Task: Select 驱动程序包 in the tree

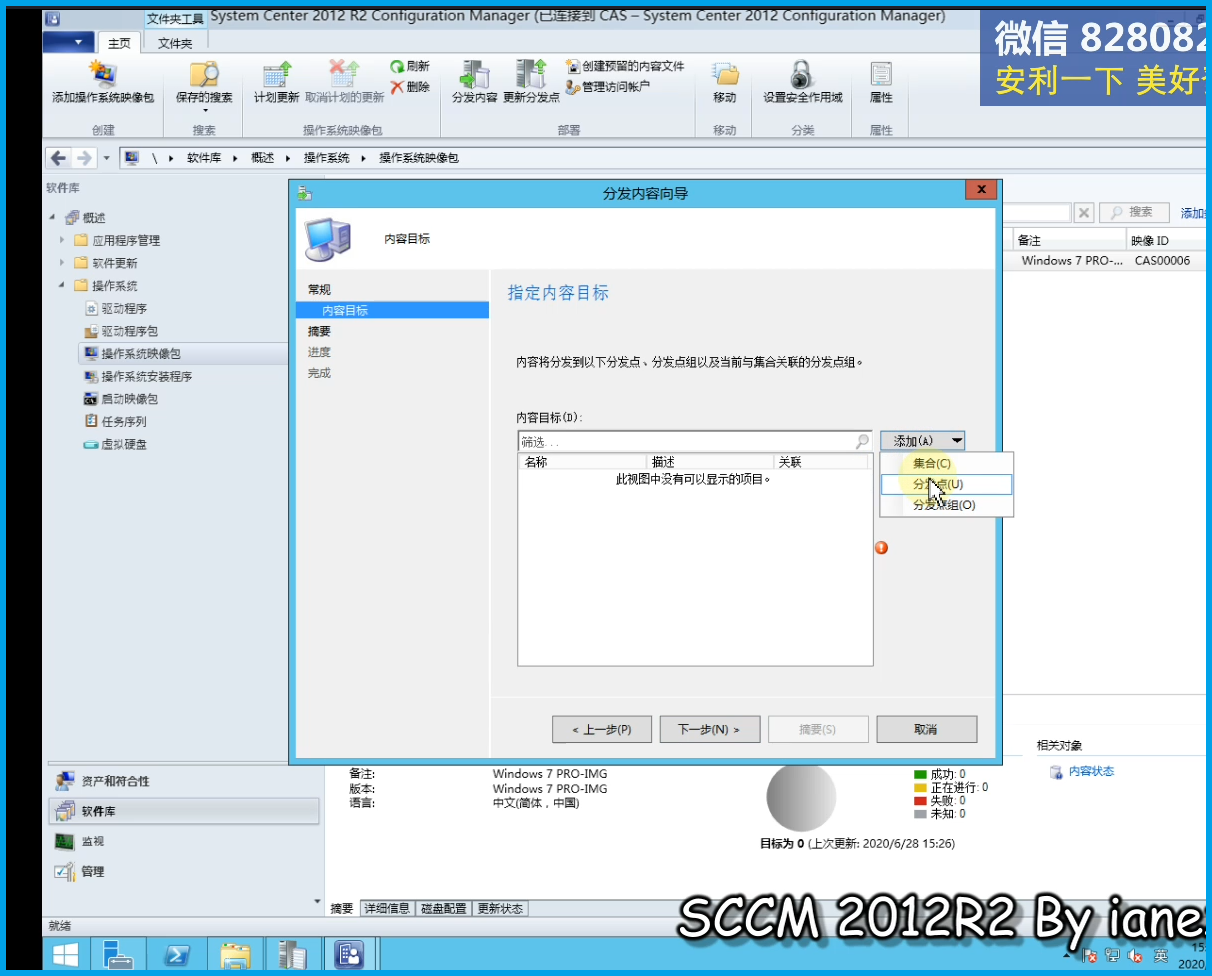Action: [122, 331]
